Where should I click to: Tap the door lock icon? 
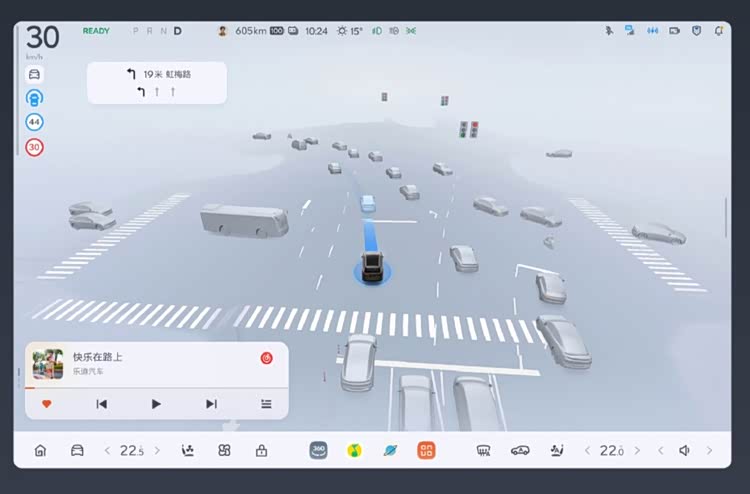tap(261, 451)
